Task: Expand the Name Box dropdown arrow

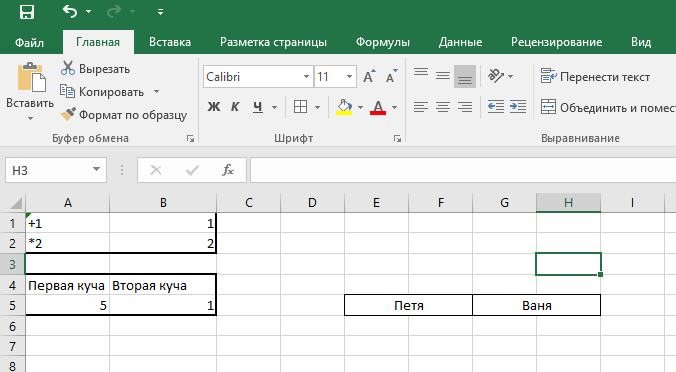Action: click(x=97, y=170)
